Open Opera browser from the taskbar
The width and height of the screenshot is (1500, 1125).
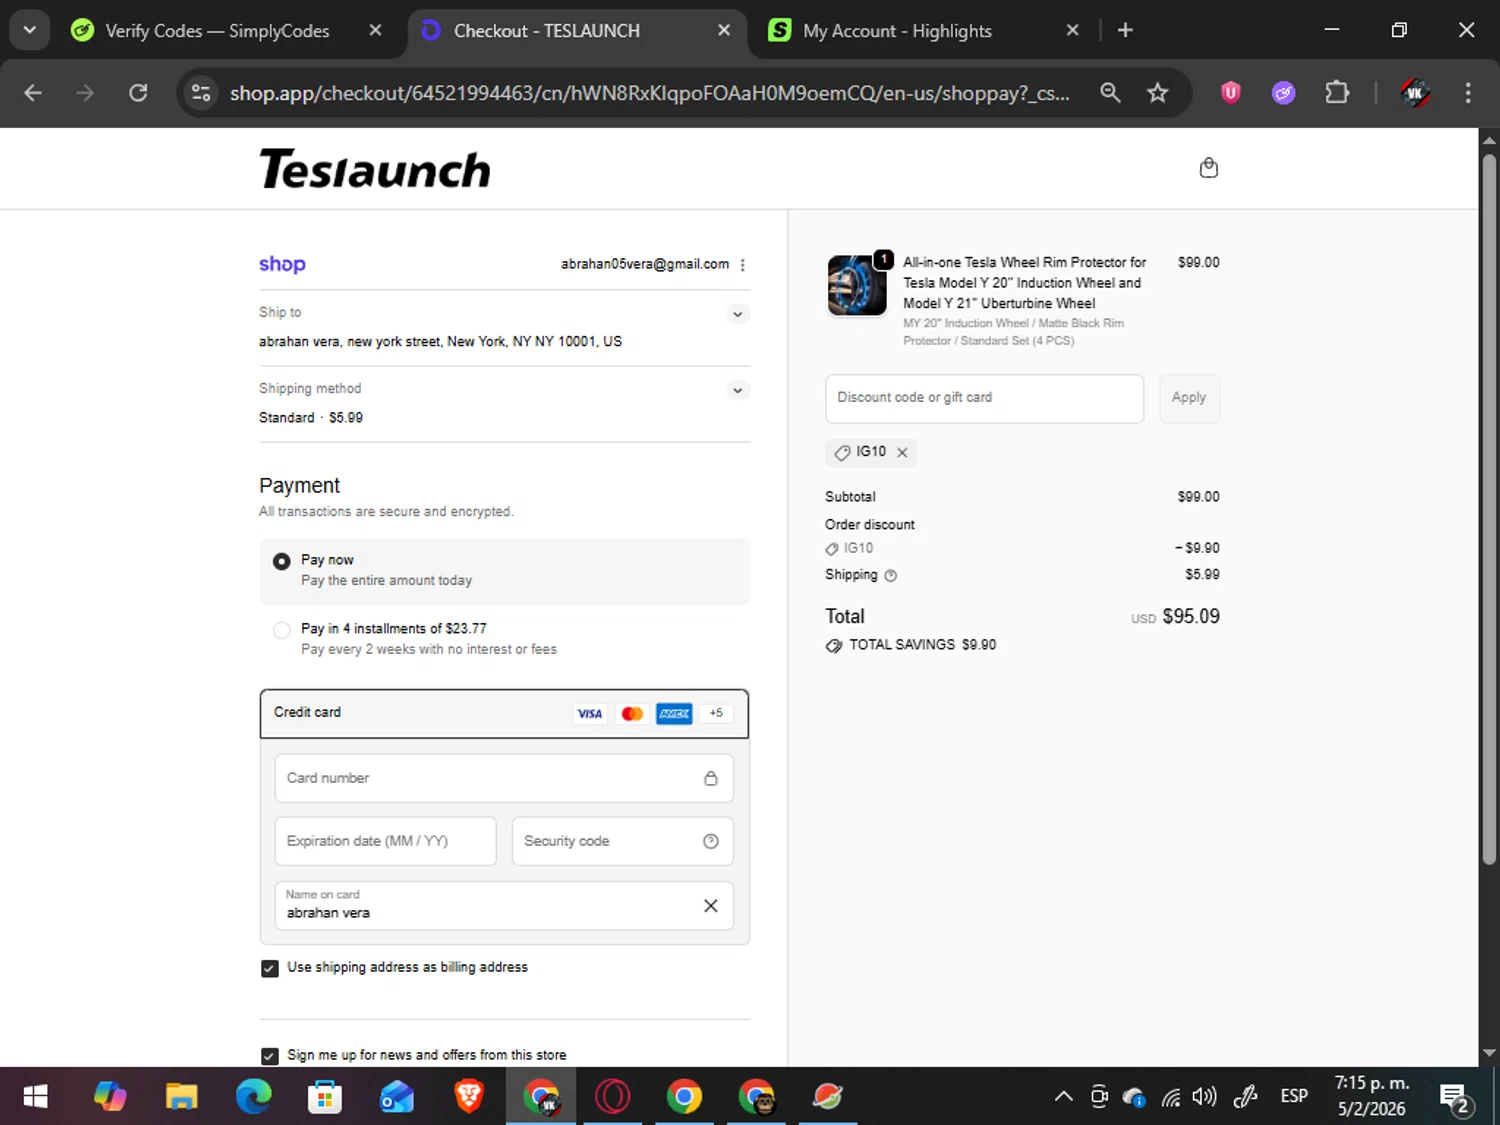point(613,1097)
